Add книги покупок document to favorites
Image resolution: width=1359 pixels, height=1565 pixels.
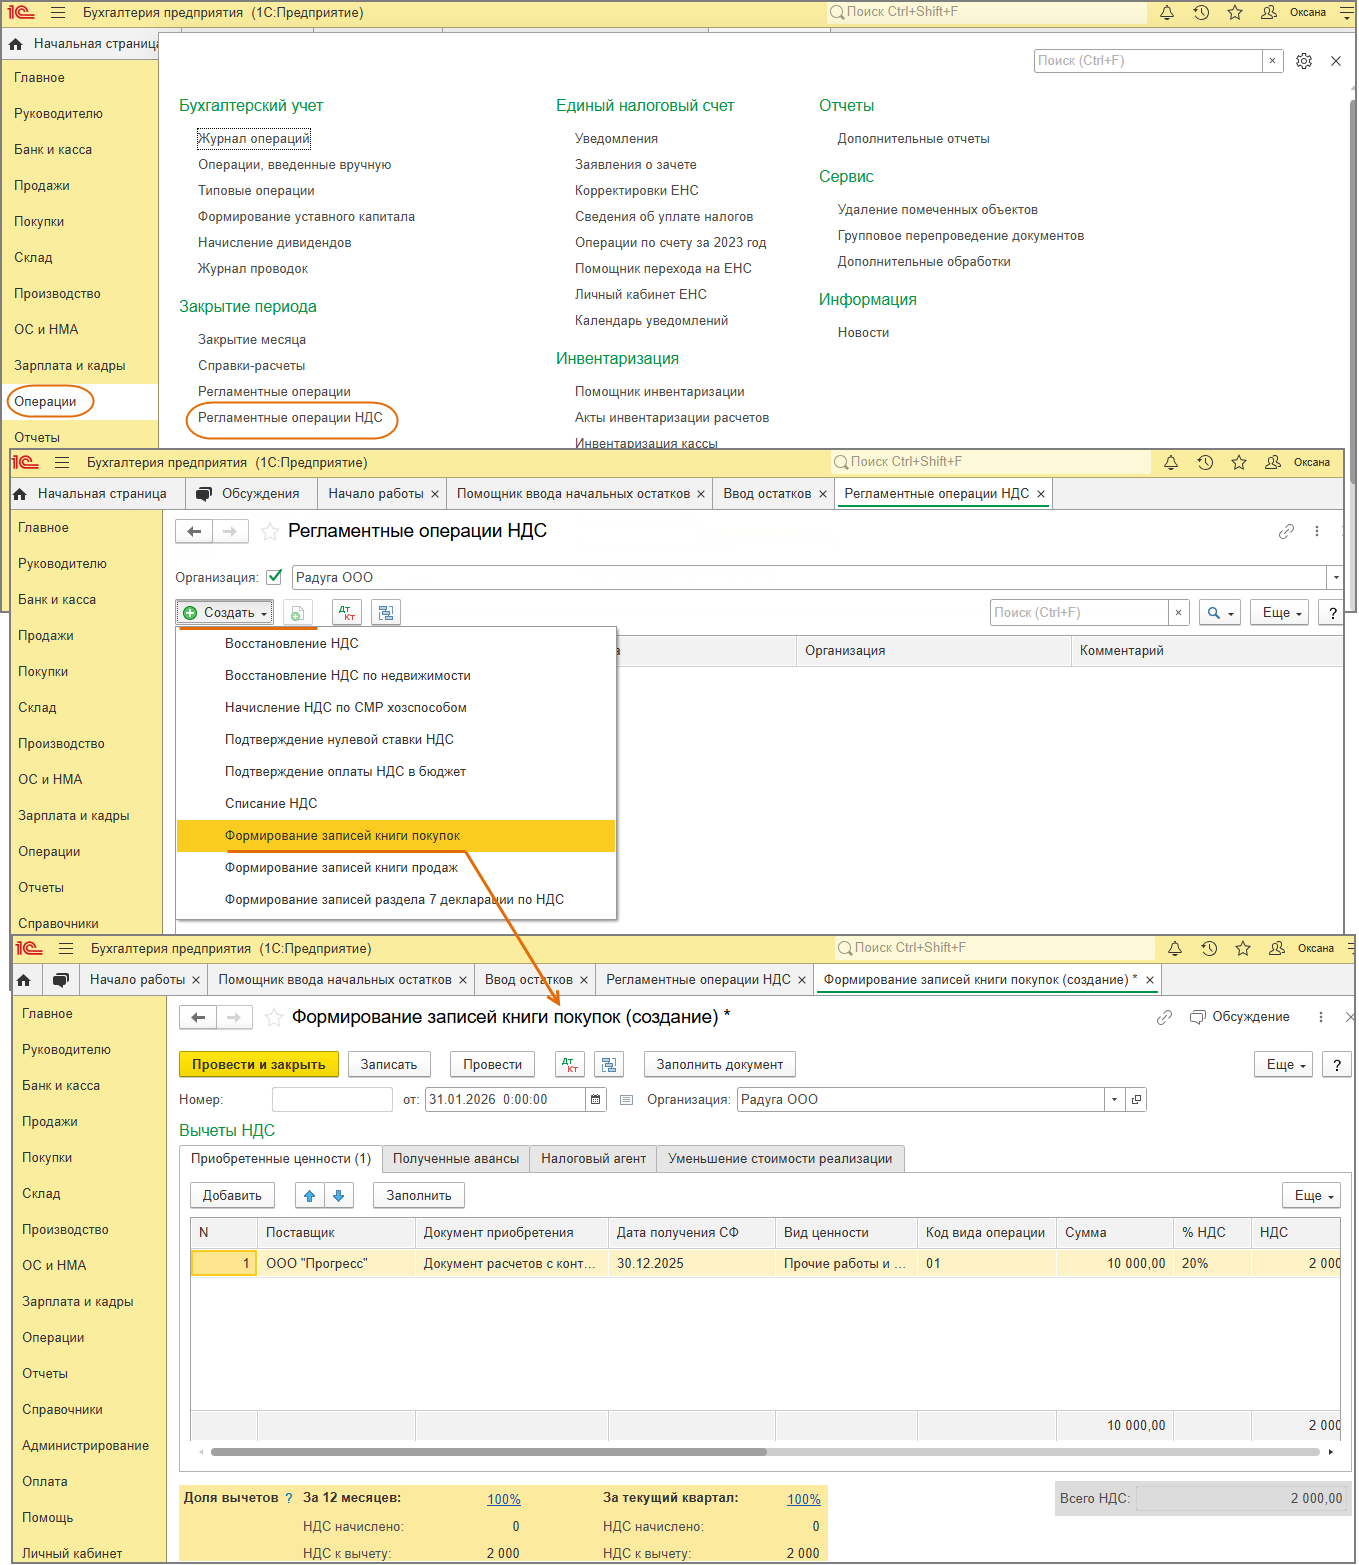coord(273,1018)
